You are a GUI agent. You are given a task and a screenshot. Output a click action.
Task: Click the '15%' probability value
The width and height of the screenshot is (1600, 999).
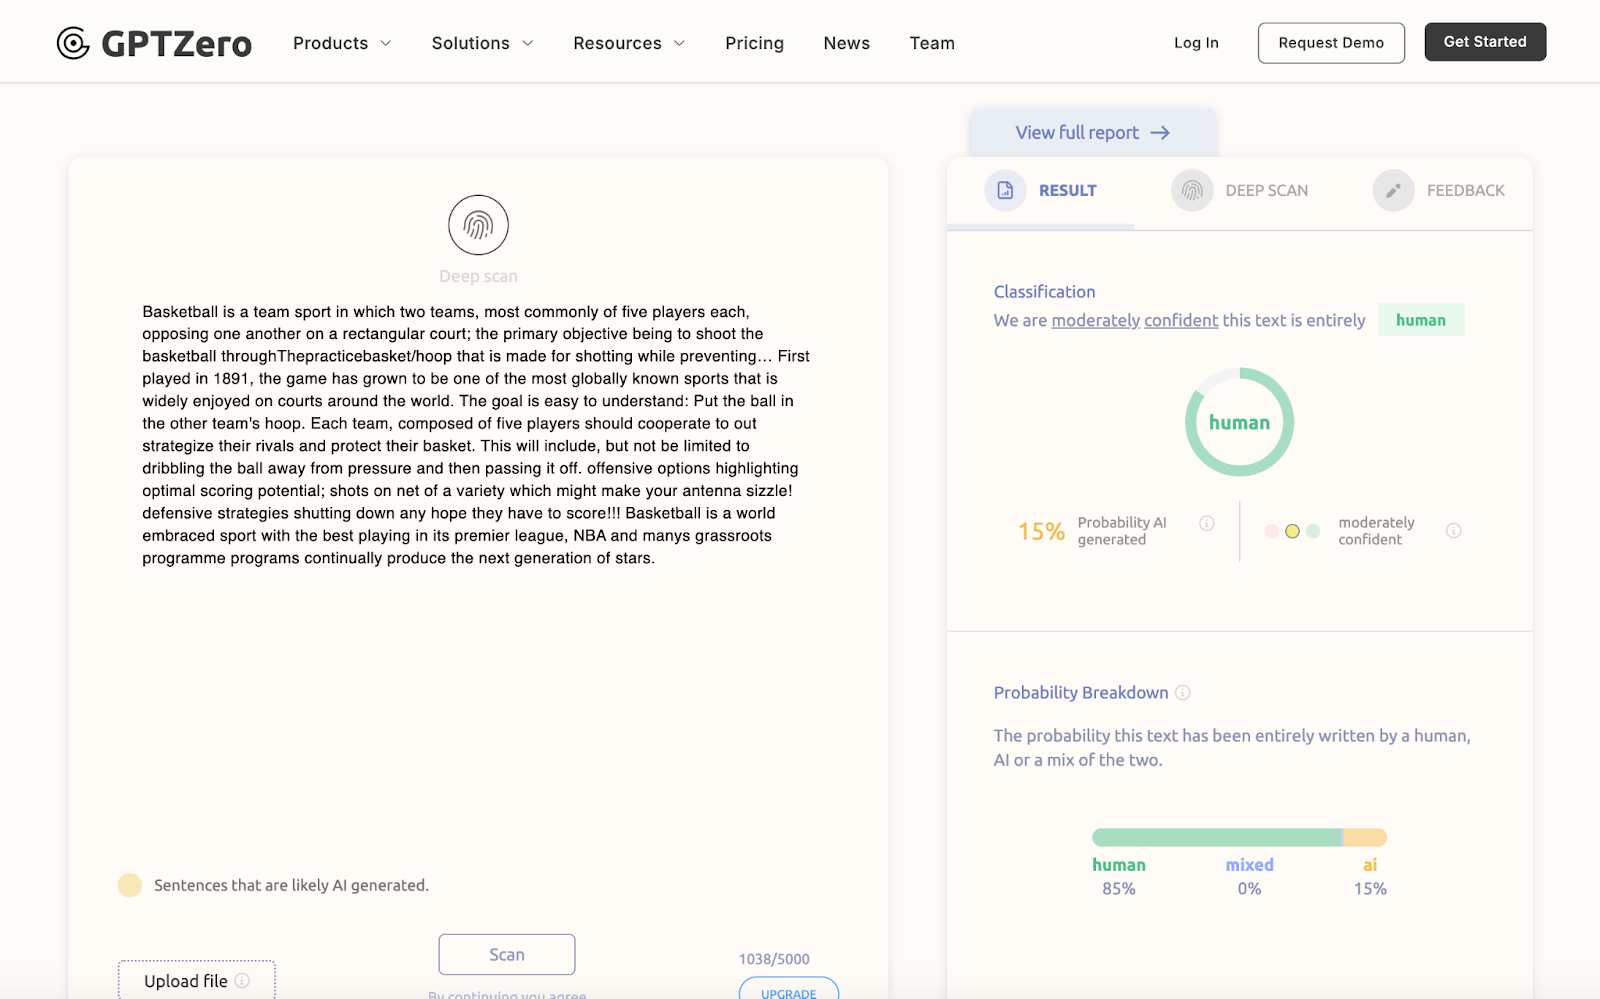[1041, 531]
